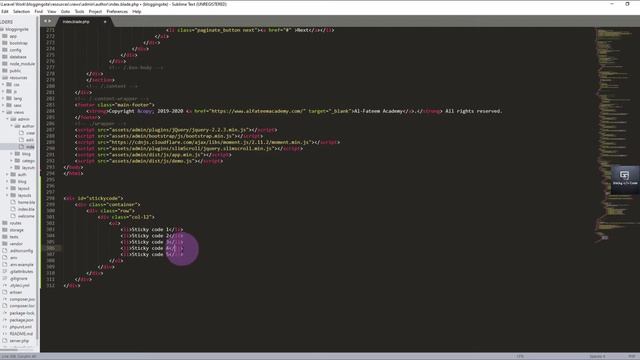Image resolution: width=640 pixels, height=360 pixels.
Task: Click the .gitignore file icon
Action: click(x=5, y=279)
